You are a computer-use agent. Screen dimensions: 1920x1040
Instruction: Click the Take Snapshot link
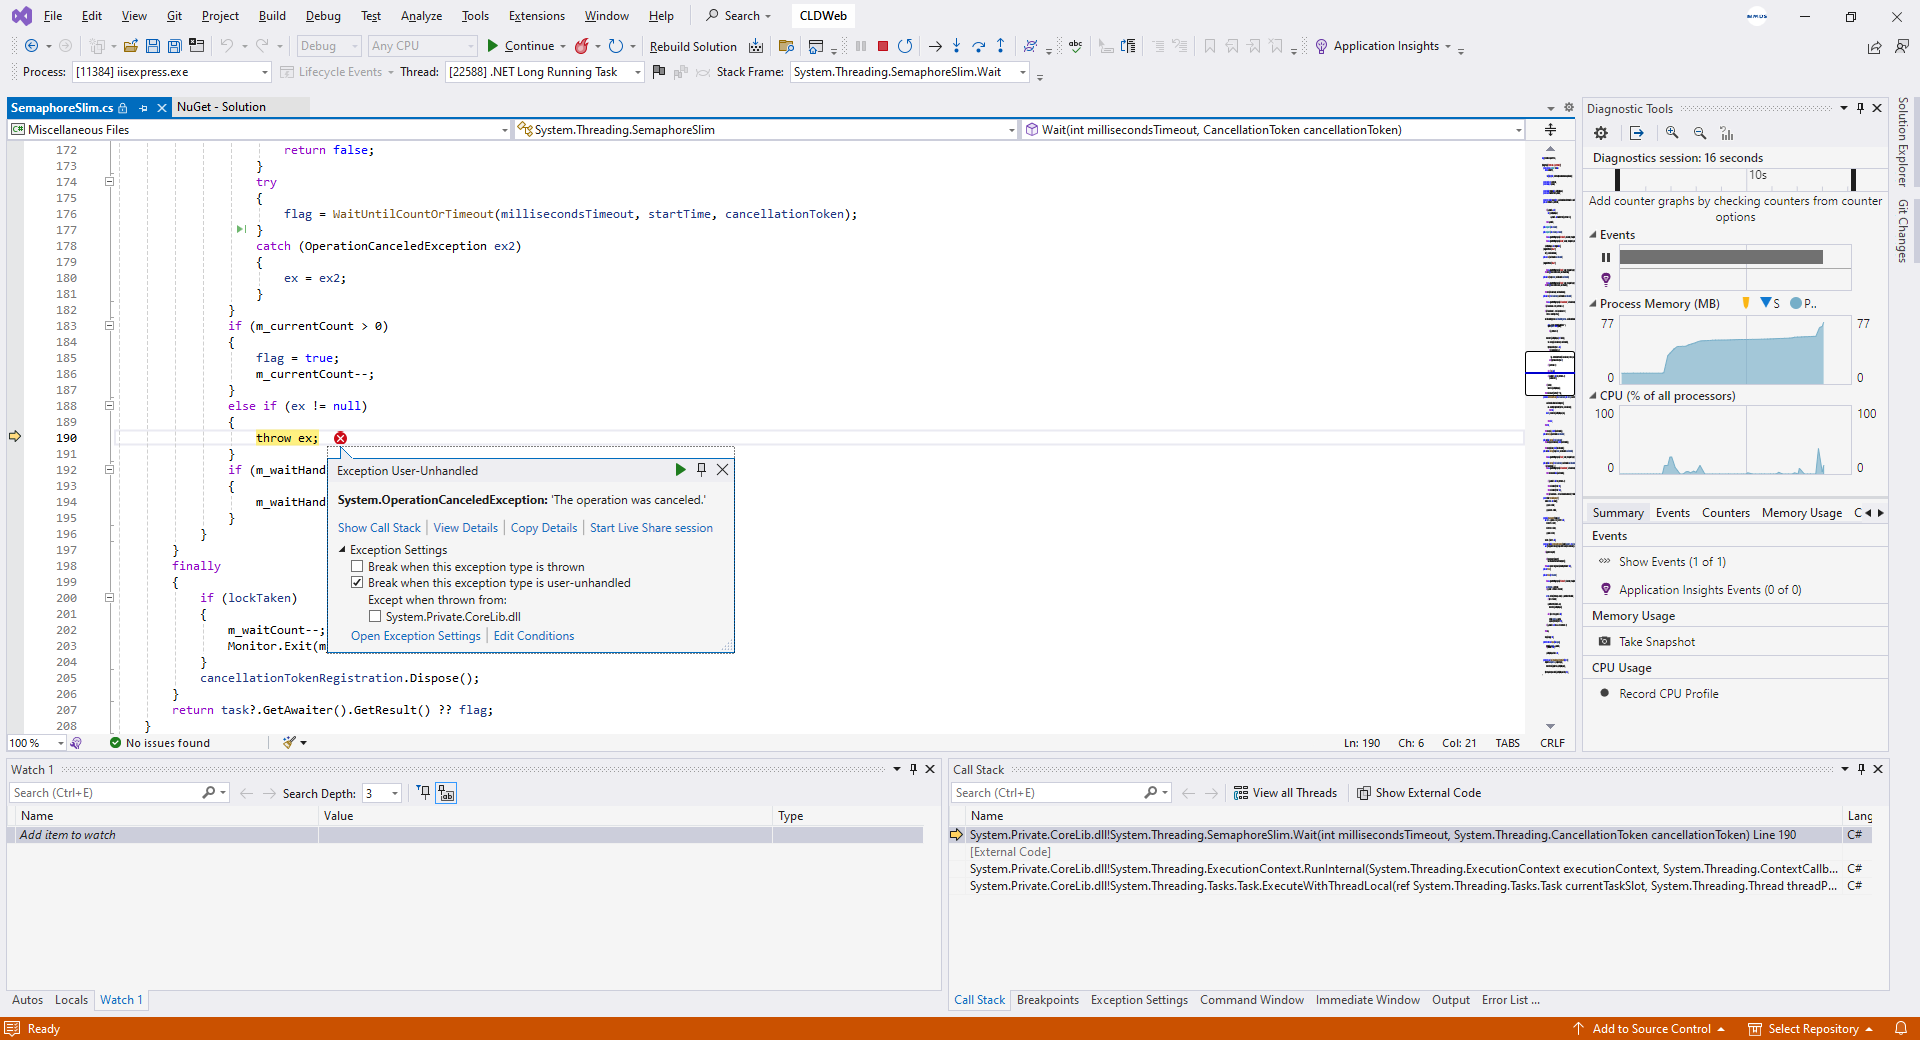click(x=1657, y=642)
